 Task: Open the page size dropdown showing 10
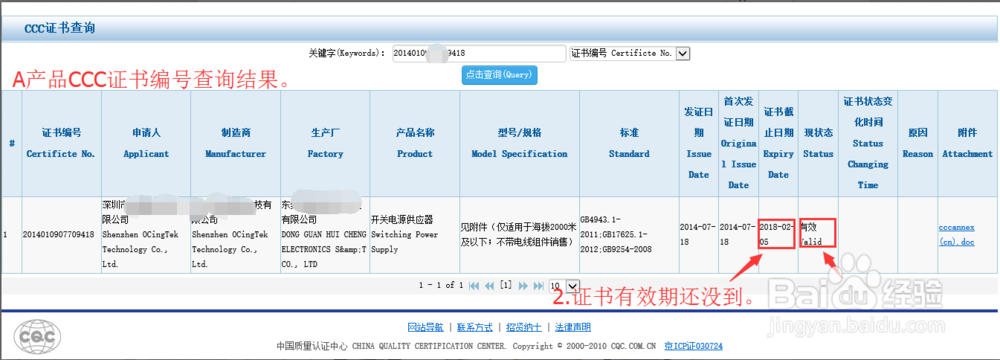coord(564,285)
